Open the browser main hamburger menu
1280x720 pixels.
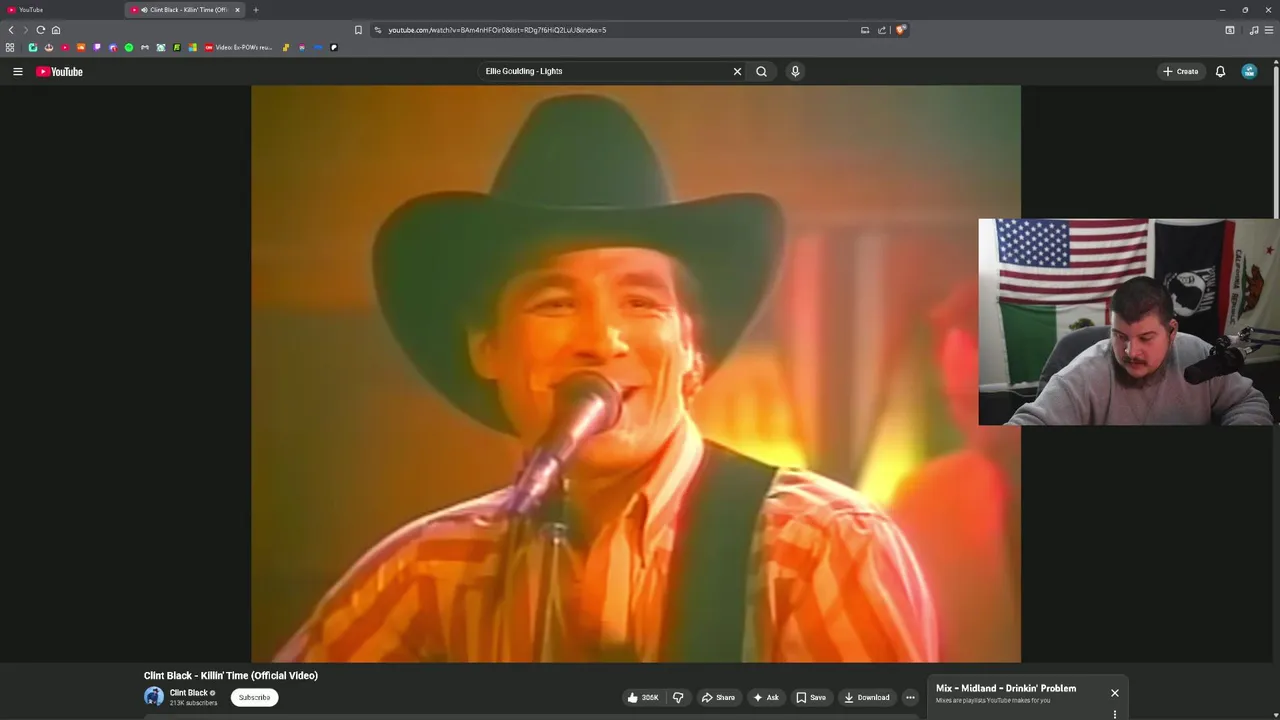click(1269, 30)
